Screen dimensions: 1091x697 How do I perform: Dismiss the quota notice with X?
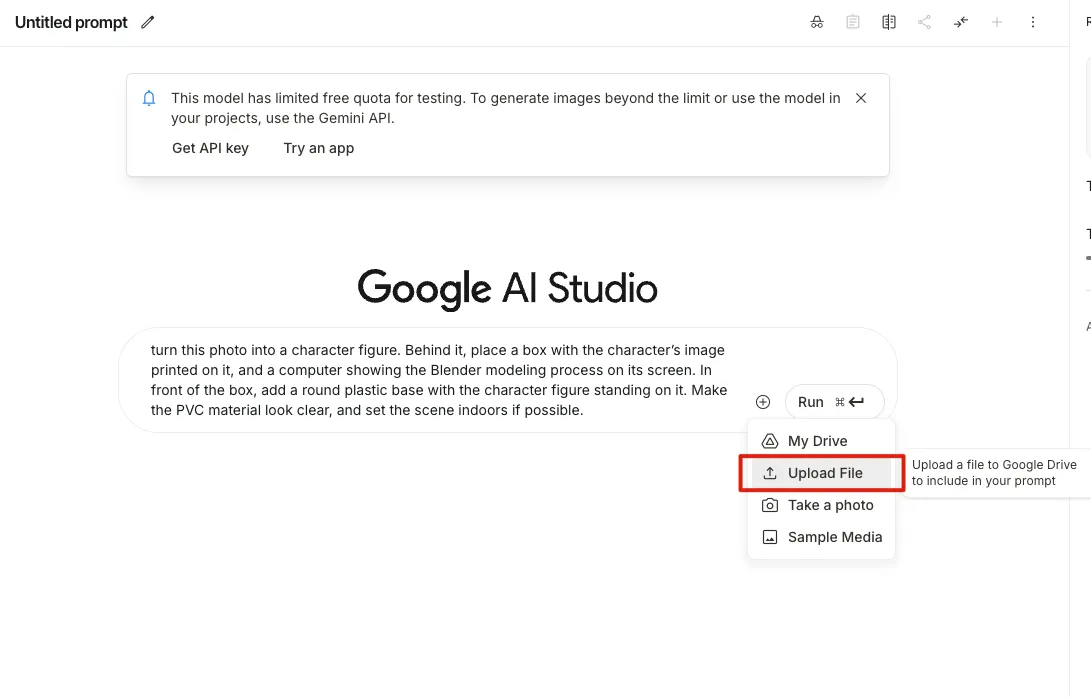(861, 98)
